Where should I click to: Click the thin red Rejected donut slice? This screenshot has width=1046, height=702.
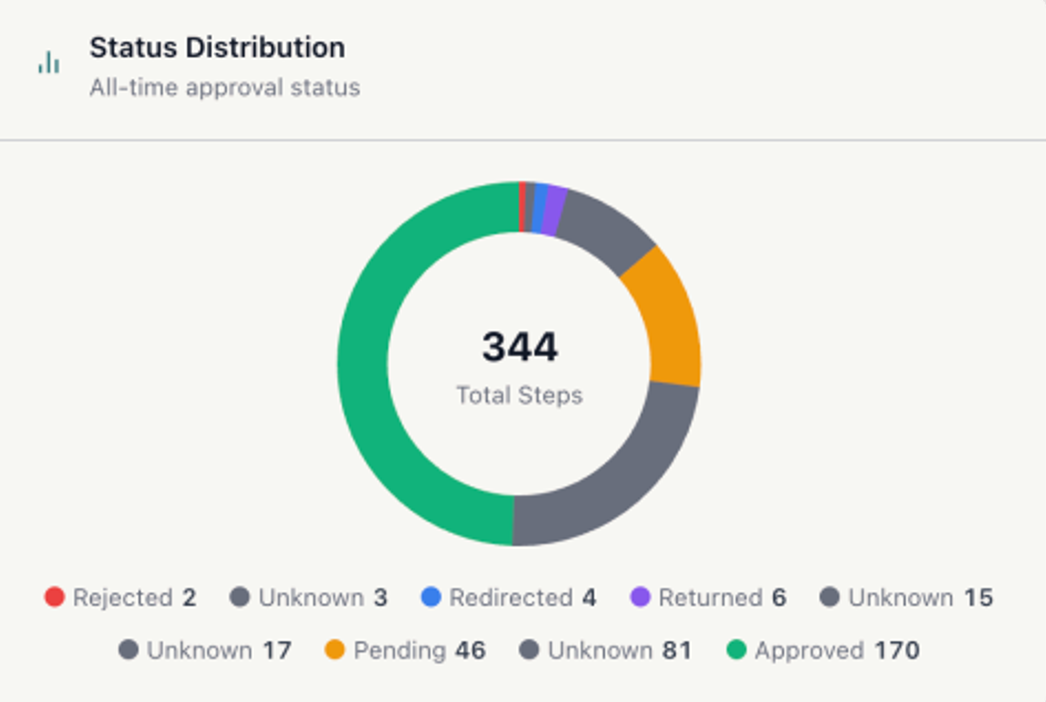(522, 206)
